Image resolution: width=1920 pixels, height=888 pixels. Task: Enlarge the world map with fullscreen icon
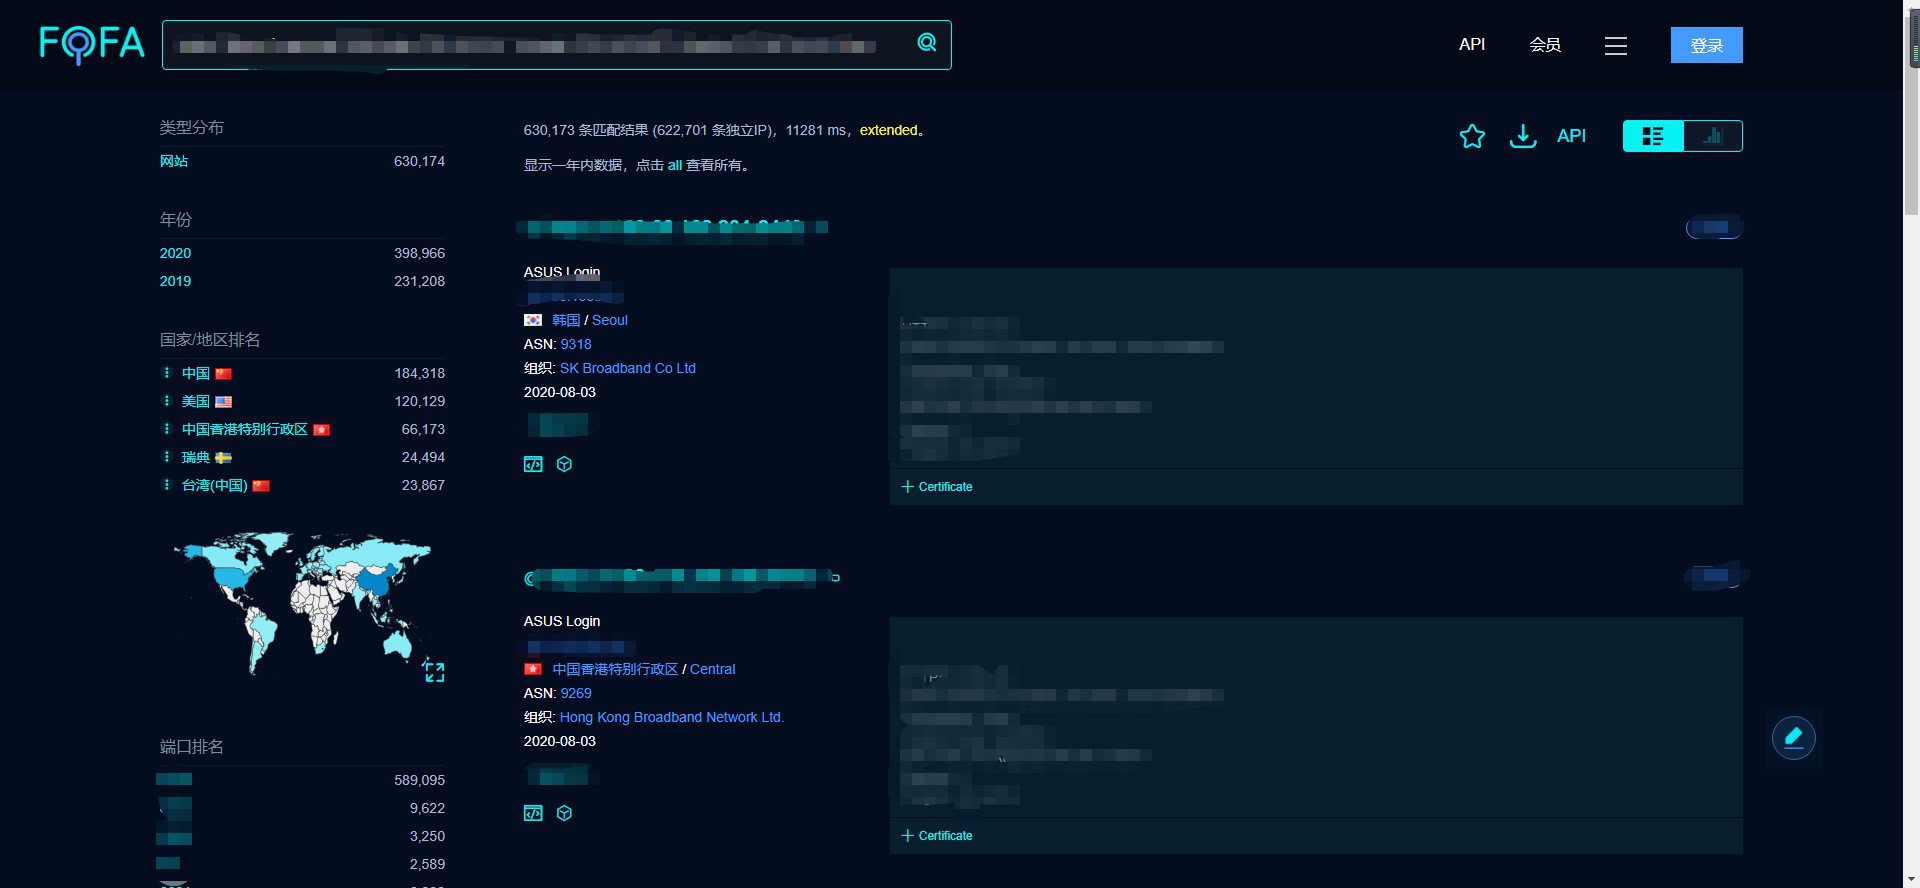click(434, 672)
